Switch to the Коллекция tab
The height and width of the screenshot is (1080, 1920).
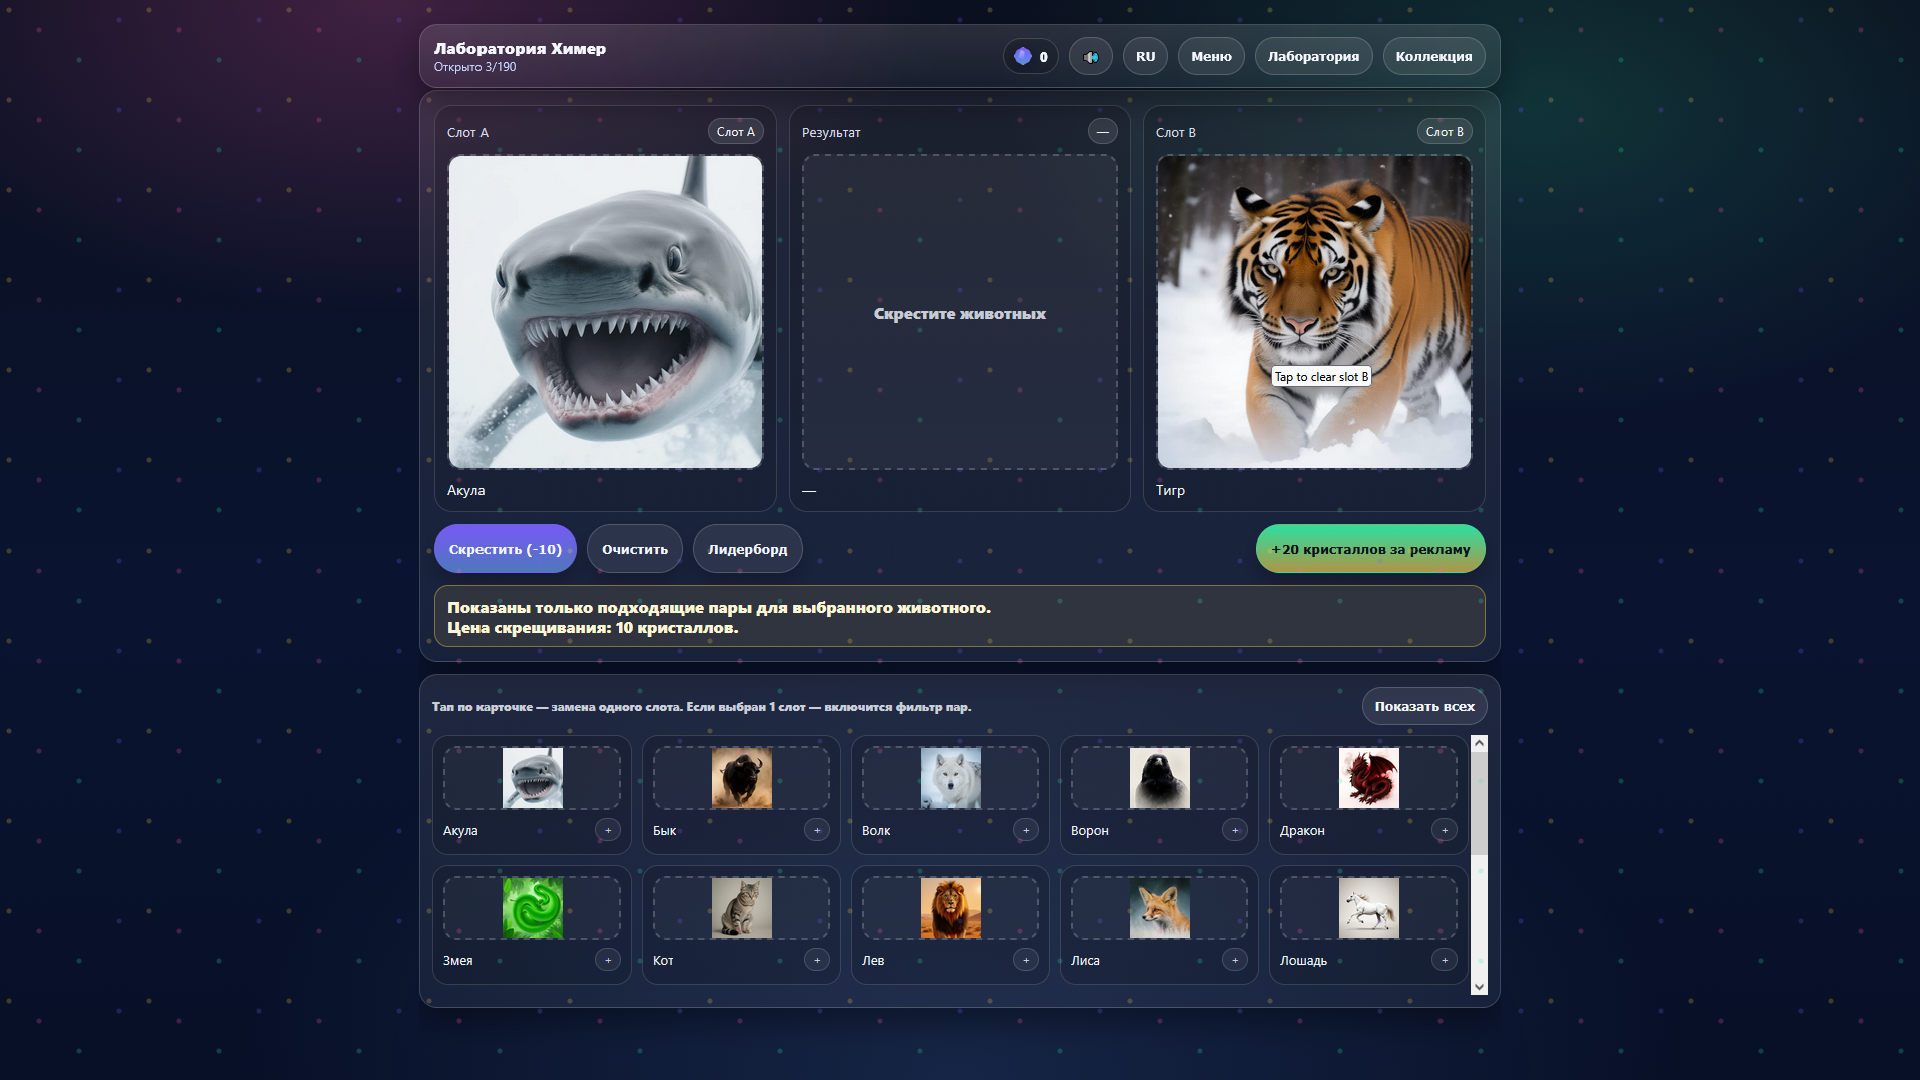click(1434, 56)
